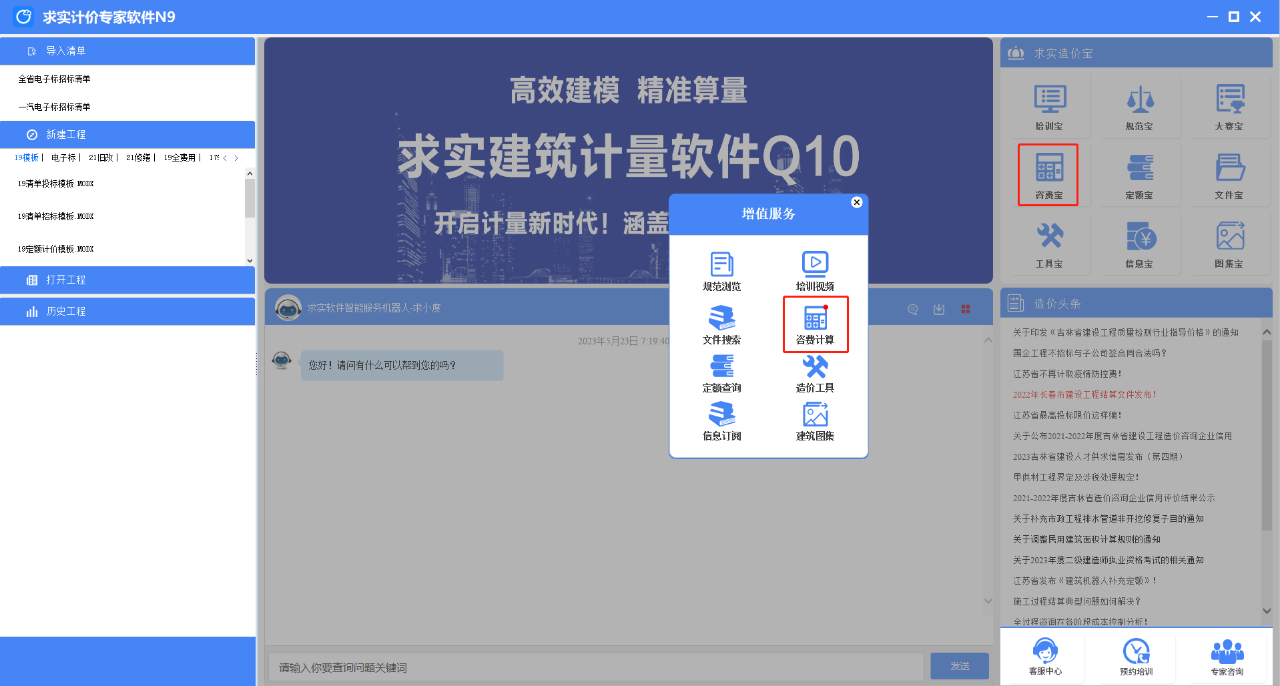Screen dimensions: 1280x686
Task: Focus the chat question input field
Action: pyautogui.click(x=595, y=667)
